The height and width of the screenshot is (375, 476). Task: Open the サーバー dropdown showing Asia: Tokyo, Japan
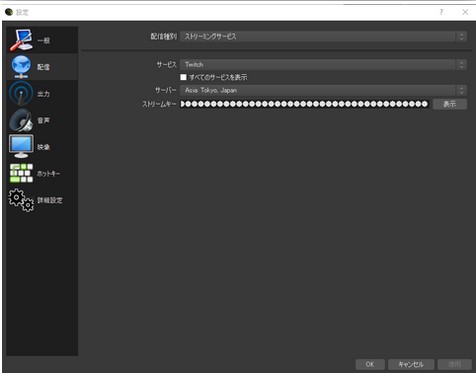pyautogui.click(x=323, y=90)
